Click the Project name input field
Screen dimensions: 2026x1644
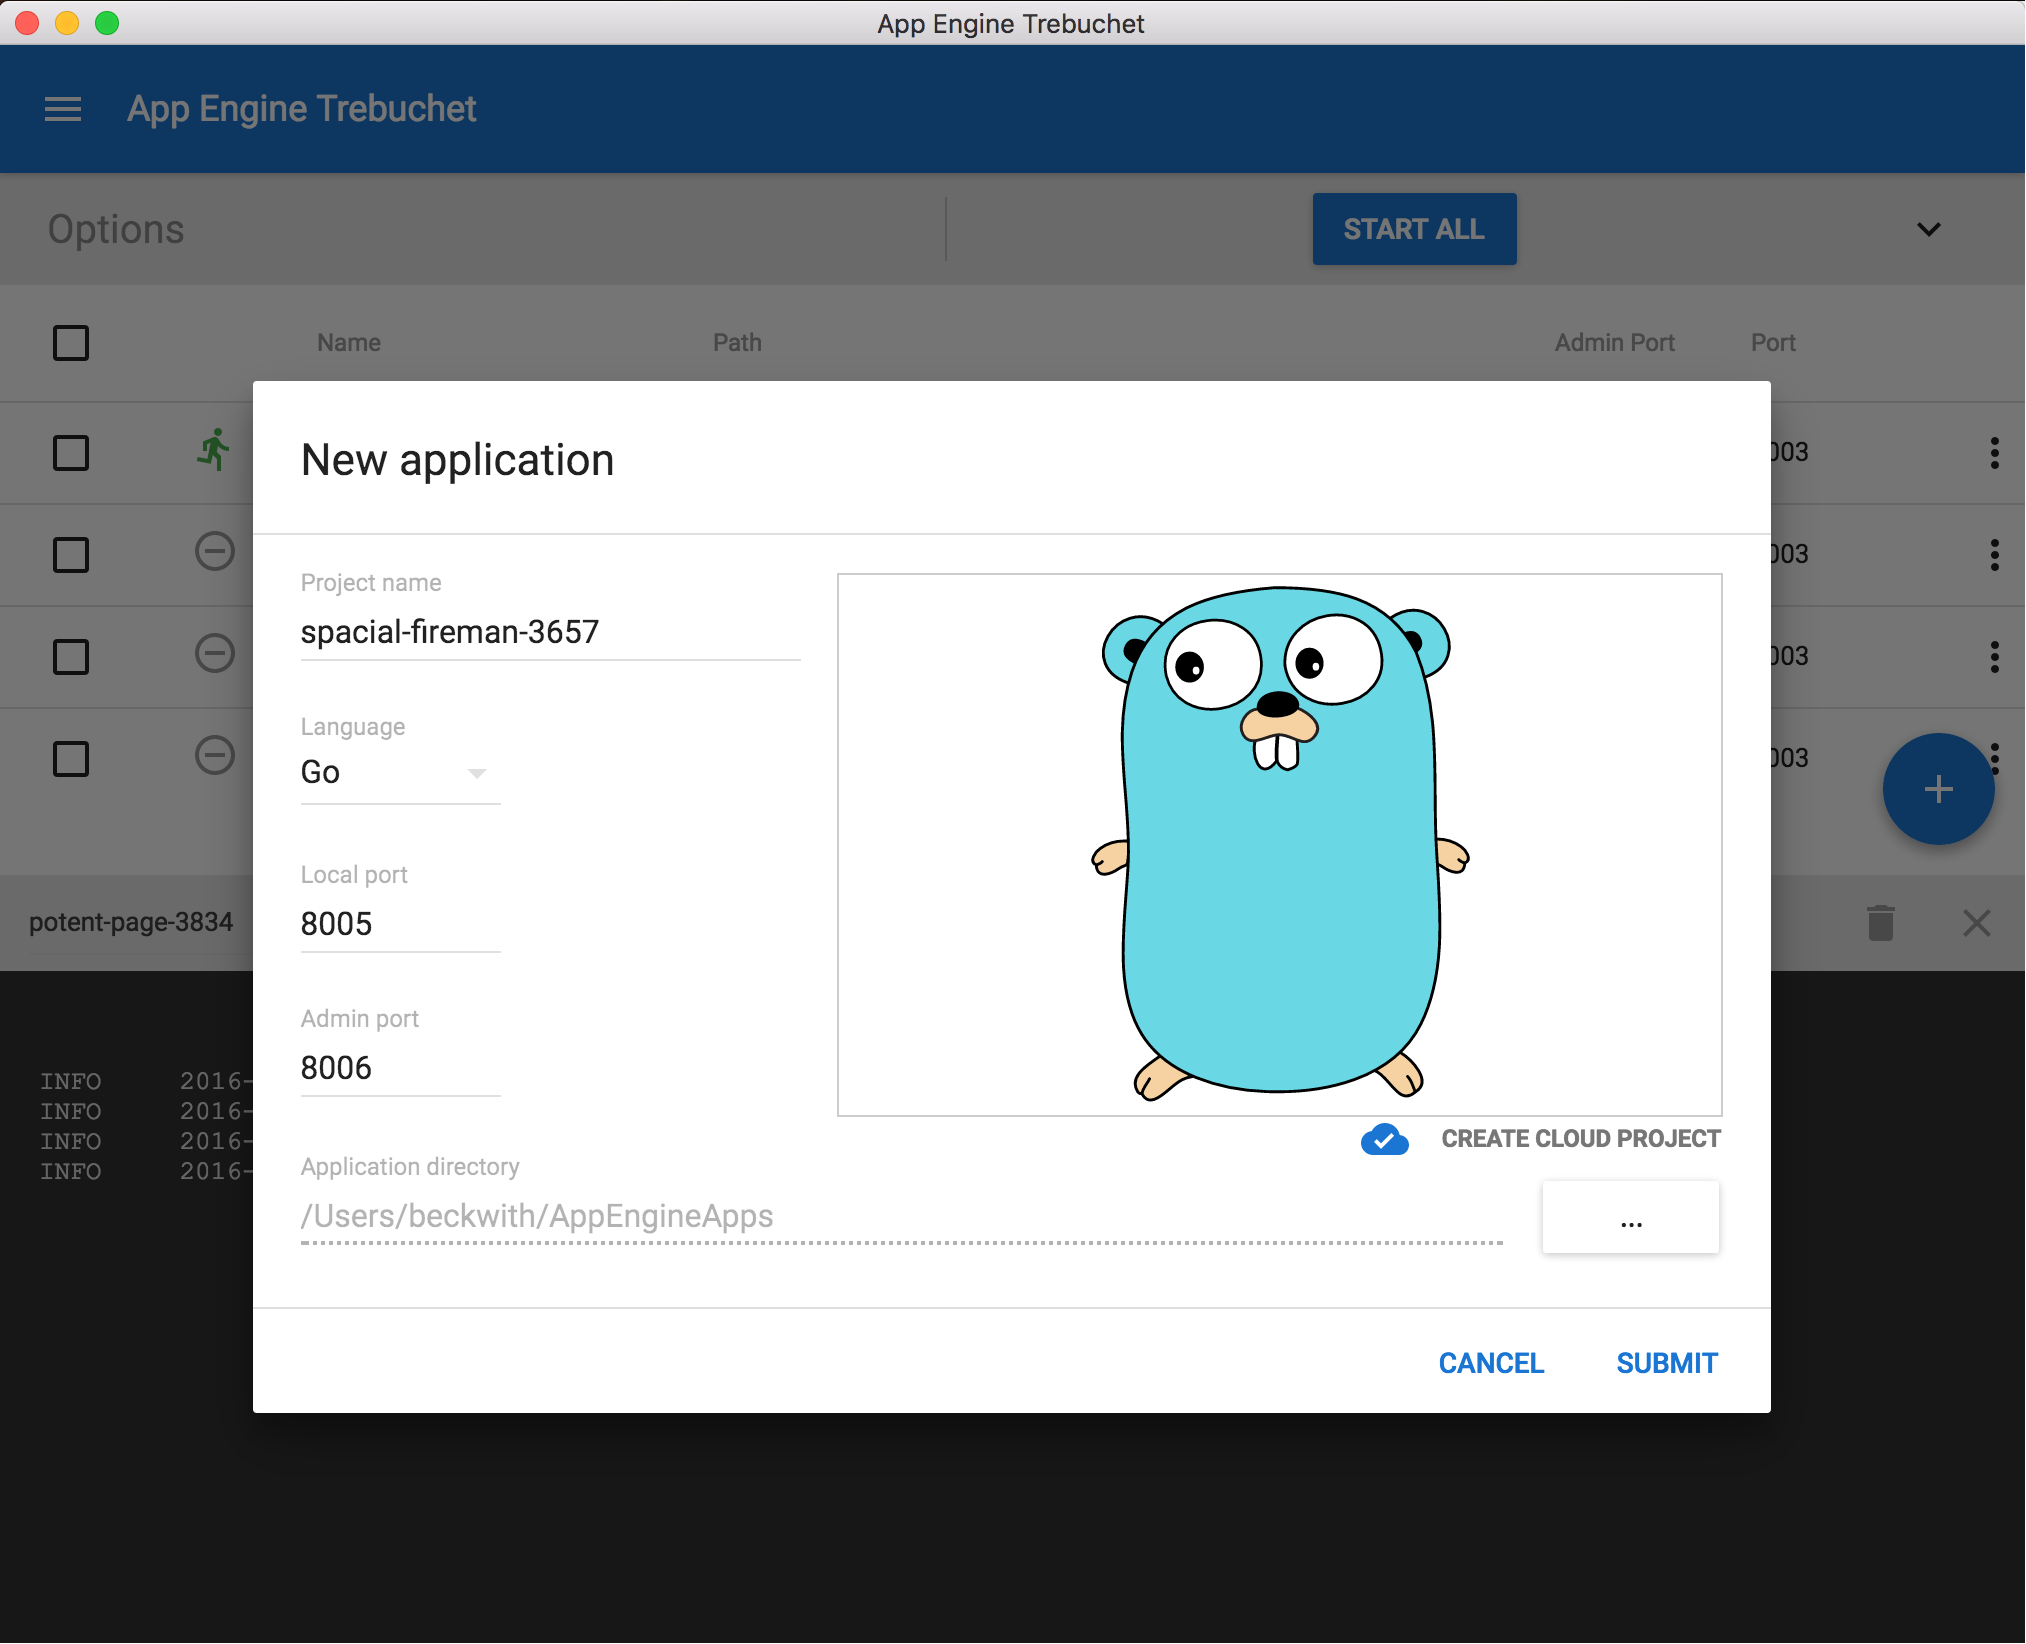[x=549, y=632]
